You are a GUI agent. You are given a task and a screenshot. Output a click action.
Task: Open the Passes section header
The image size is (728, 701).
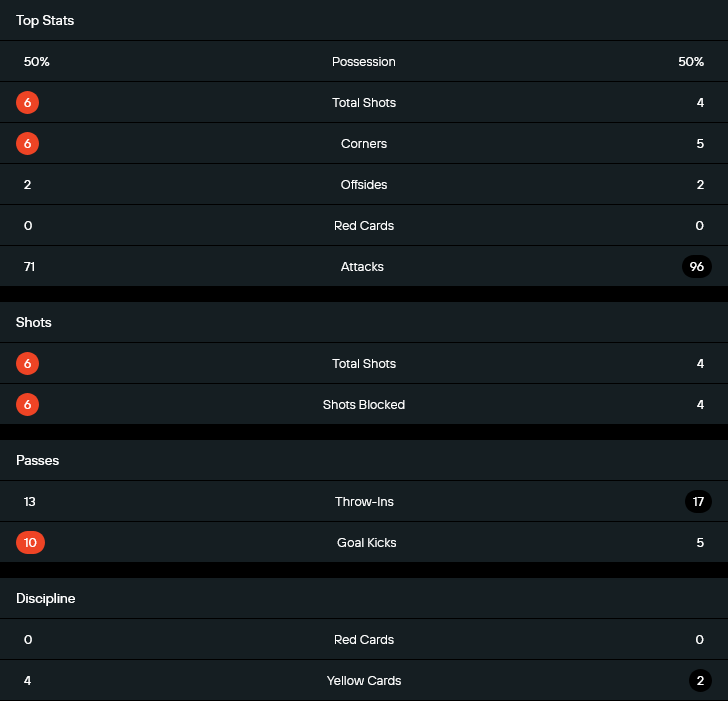tap(38, 461)
